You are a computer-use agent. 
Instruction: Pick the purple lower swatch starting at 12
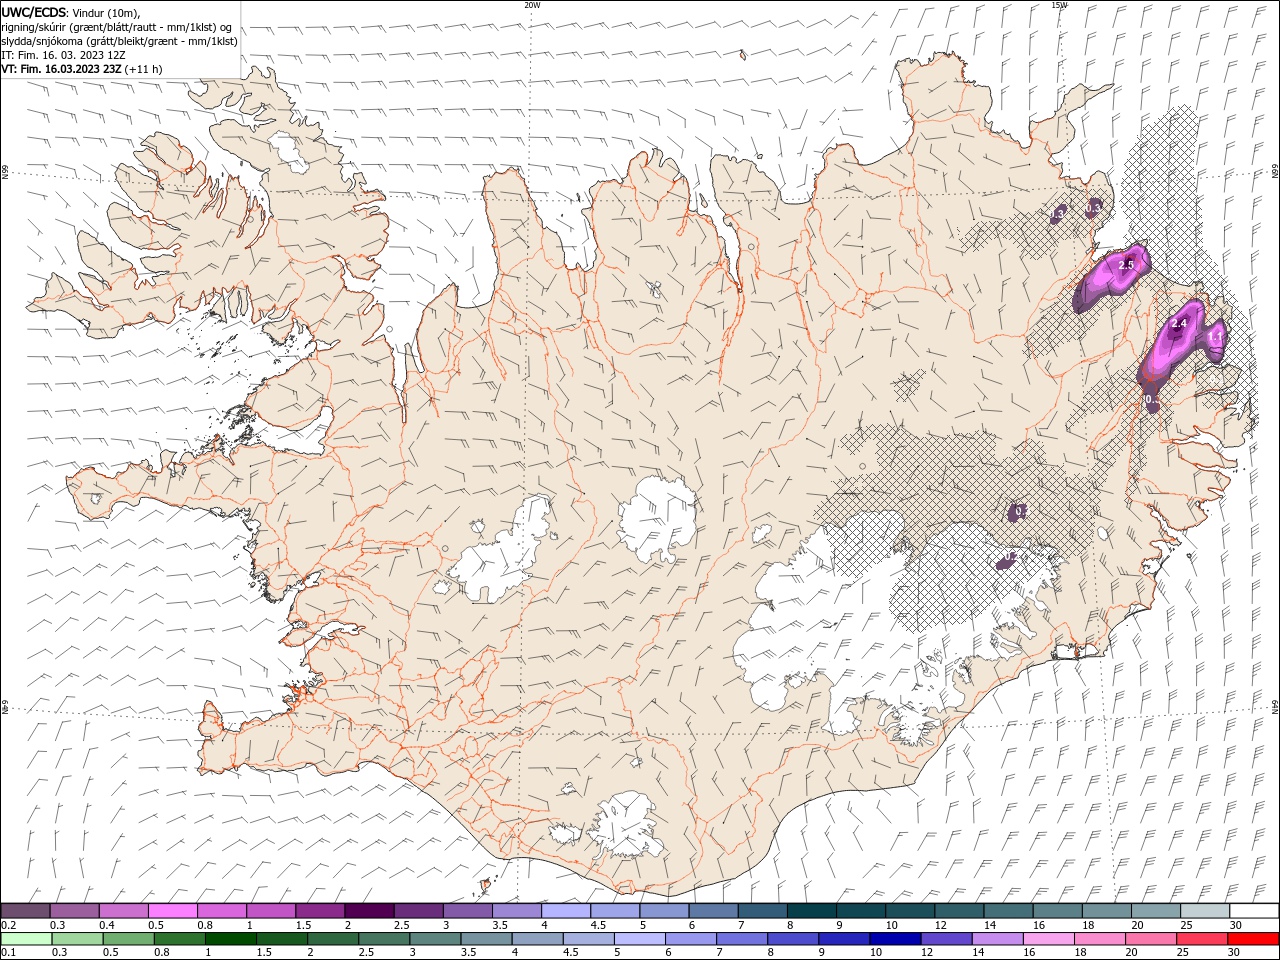coord(946,939)
